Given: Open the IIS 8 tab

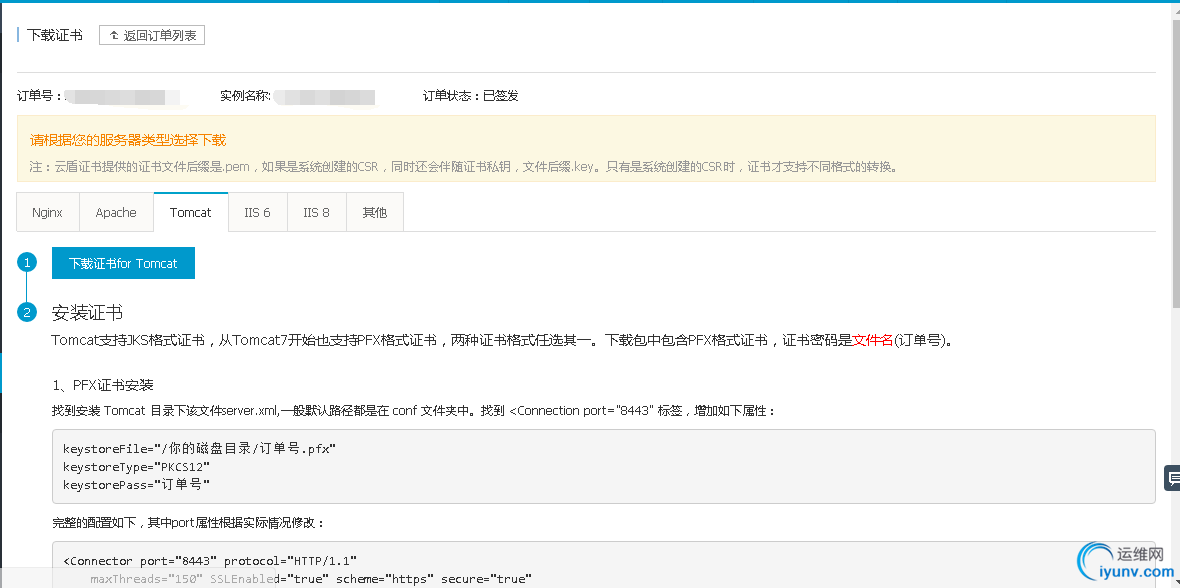Looking at the screenshot, I should tap(317, 212).
